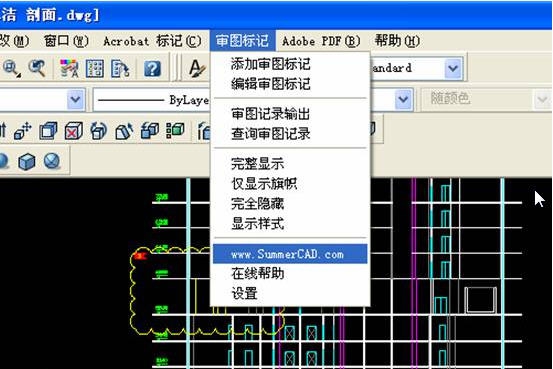
Task: Click the blue question mark Help icon
Action: pos(152,68)
